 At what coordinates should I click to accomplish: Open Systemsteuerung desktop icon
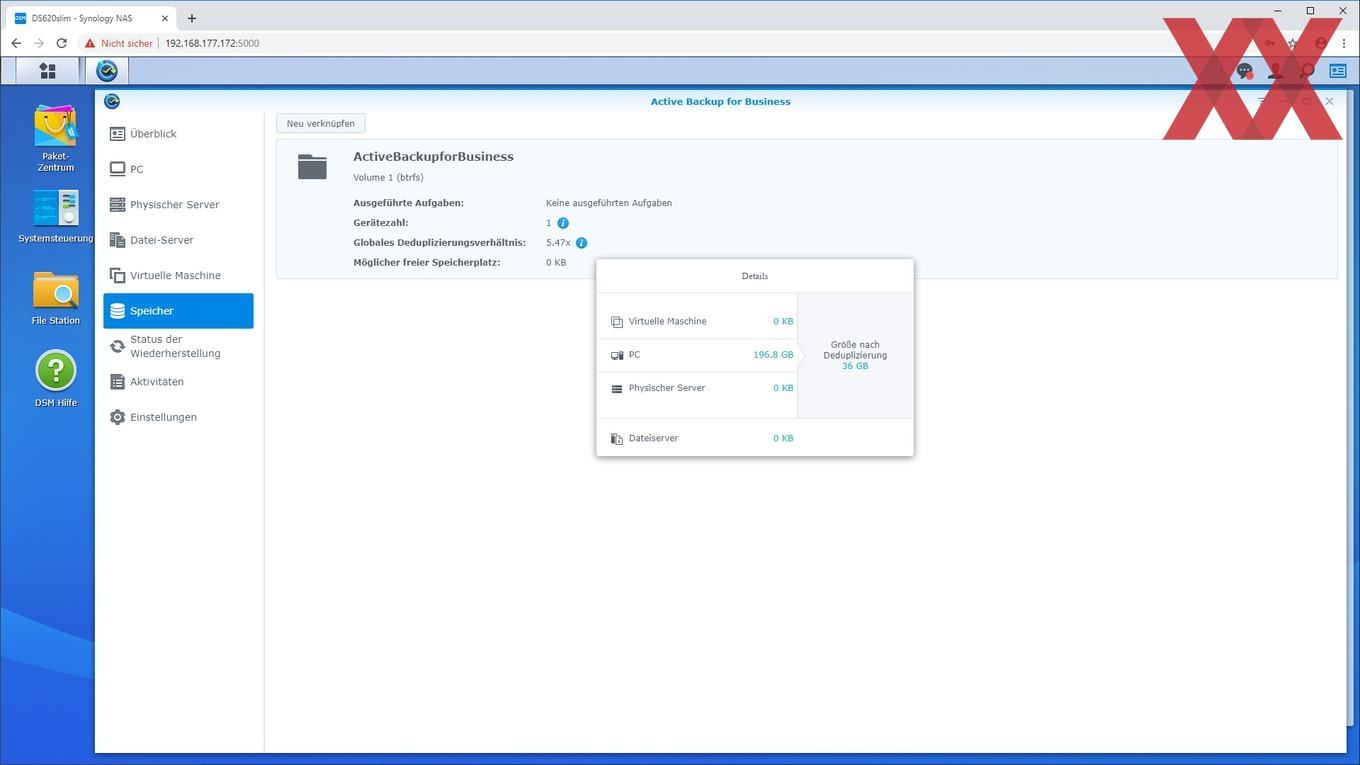click(55, 216)
